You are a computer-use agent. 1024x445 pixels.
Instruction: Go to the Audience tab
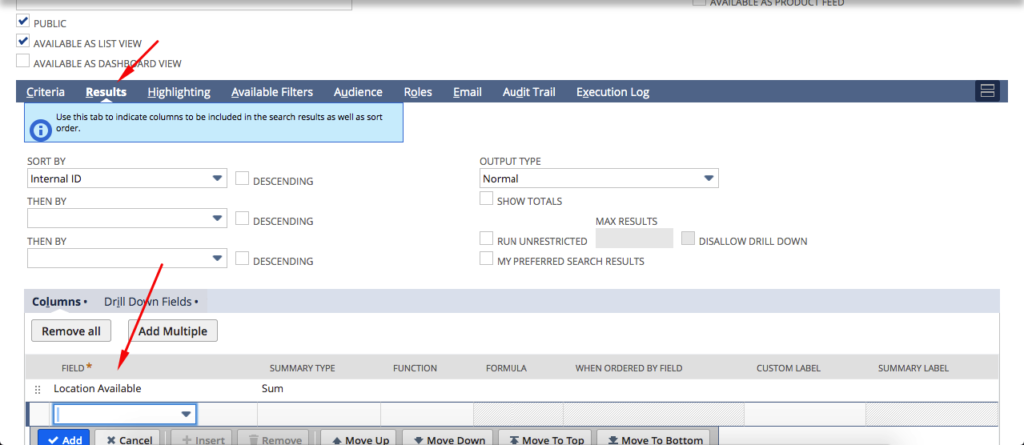[x=358, y=92]
